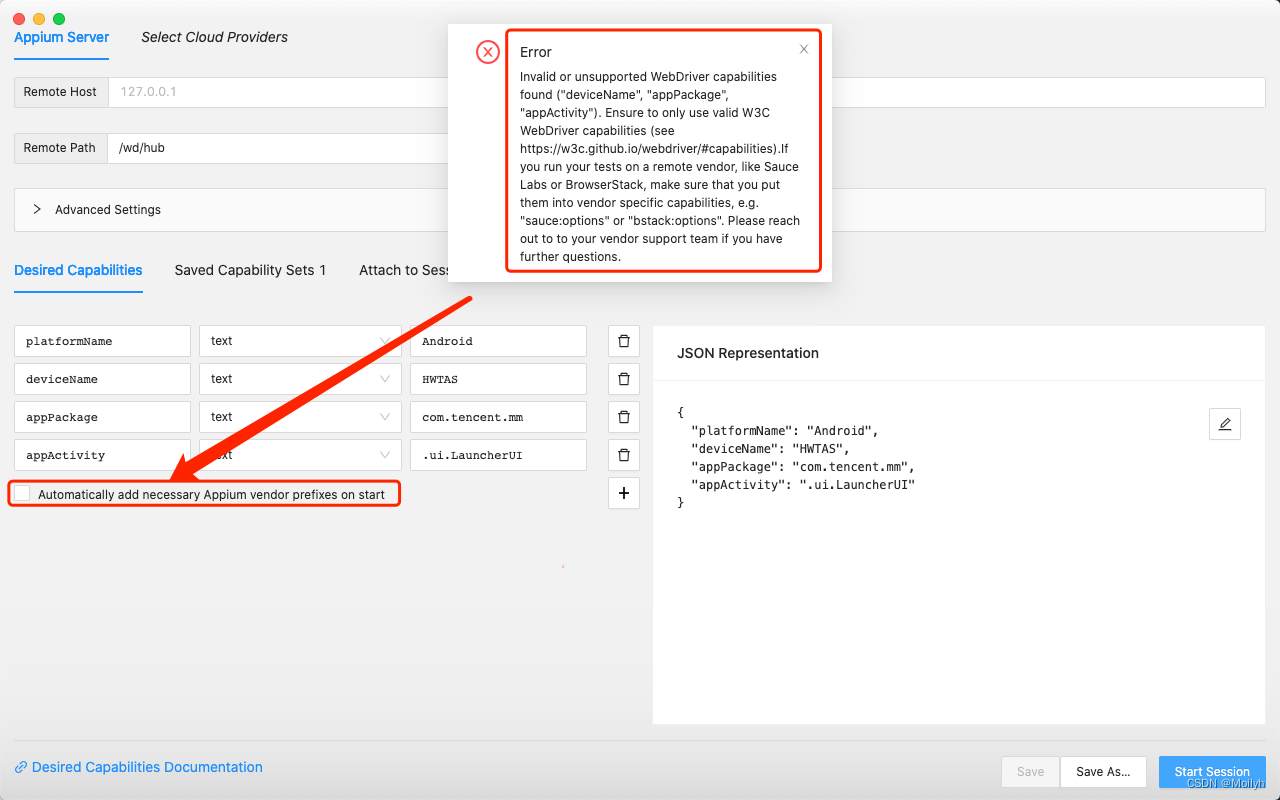
Task: Edit the com.tencent.mm value field
Action: pyautogui.click(x=498, y=417)
